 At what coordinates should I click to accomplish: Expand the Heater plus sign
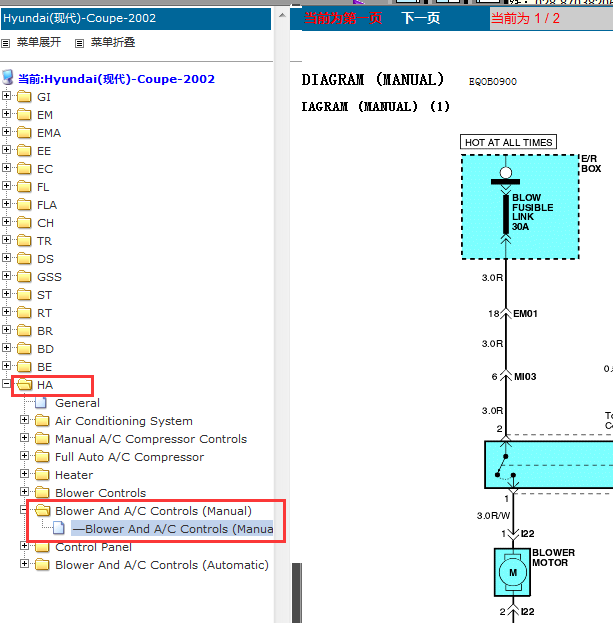point(25,474)
